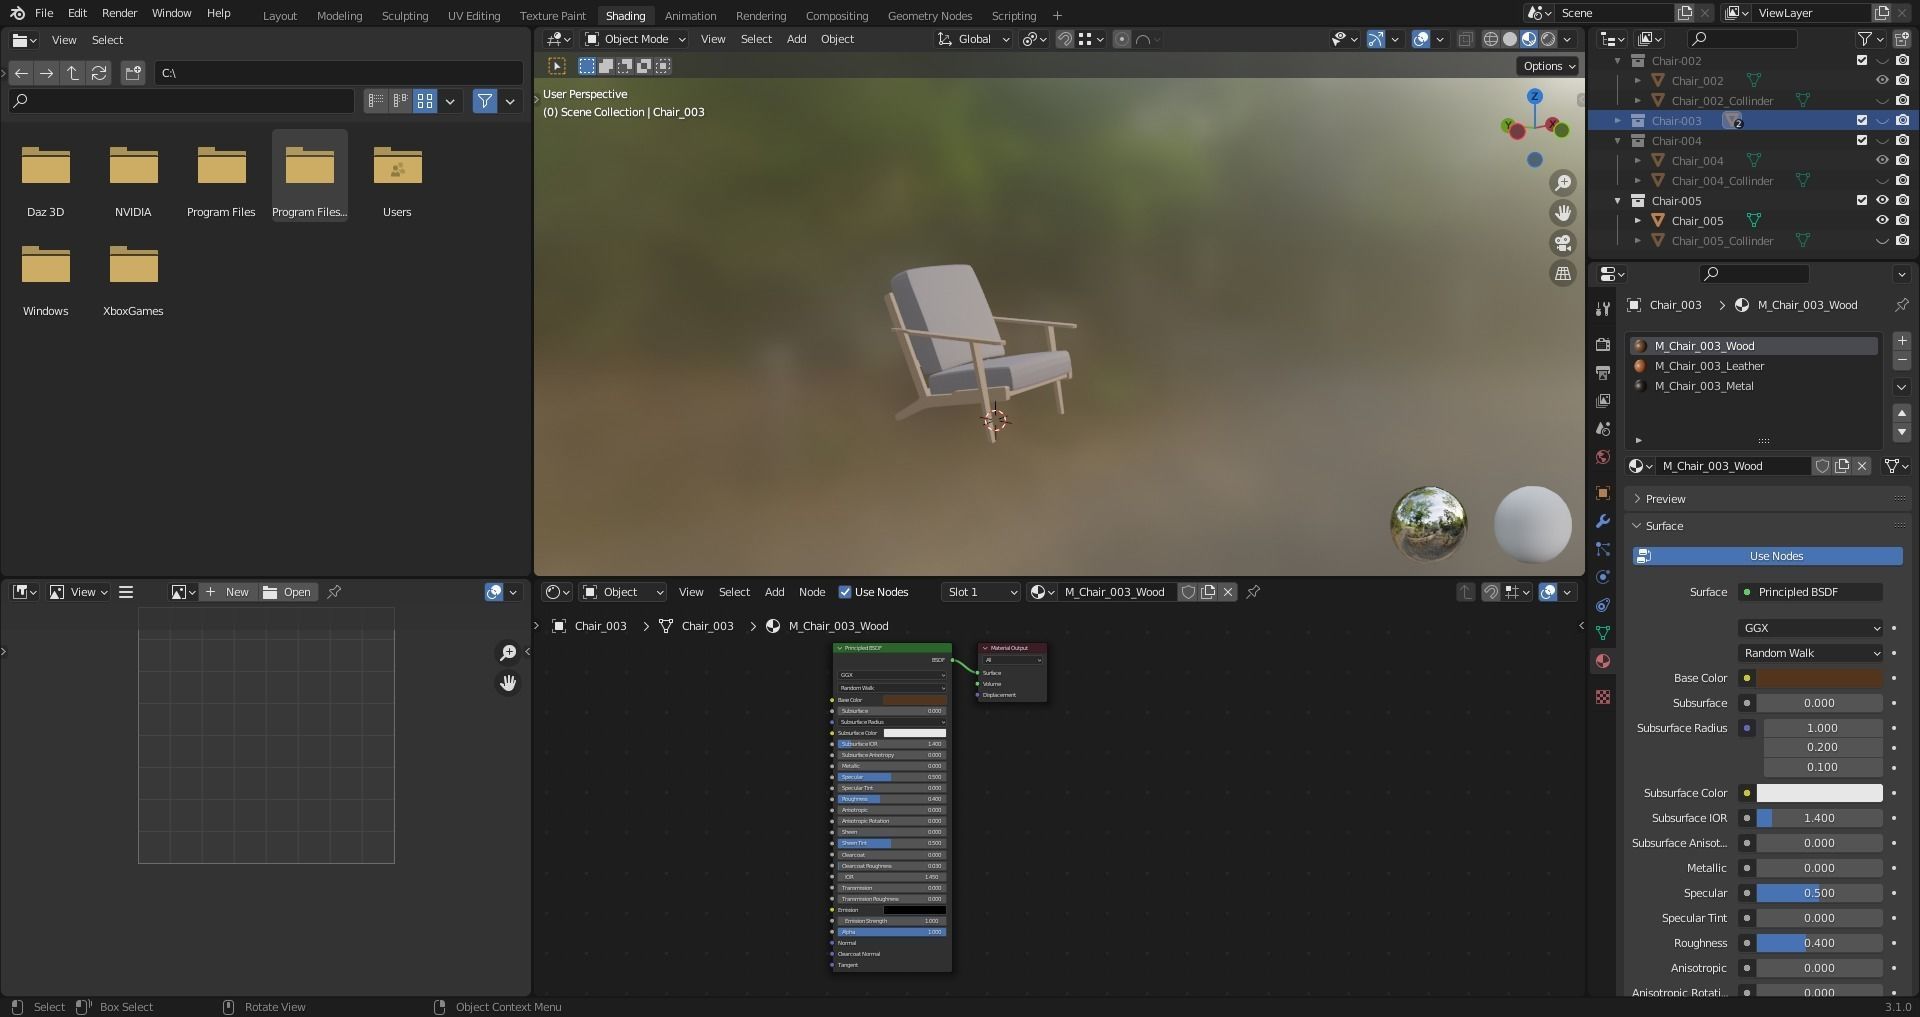Expand the Preview panel

click(1665, 499)
